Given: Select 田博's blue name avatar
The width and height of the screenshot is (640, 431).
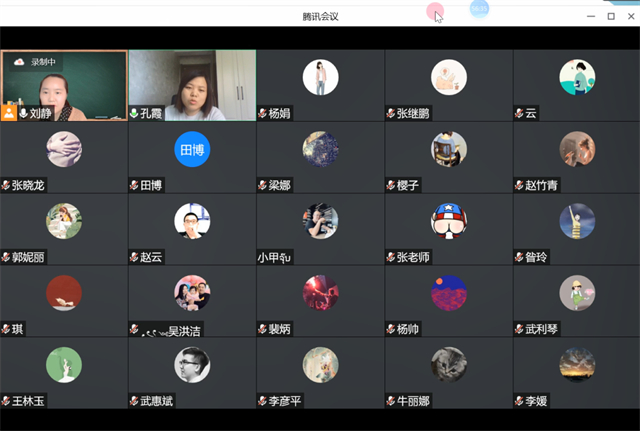Looking at the screenshot, I should coord(192,149).
